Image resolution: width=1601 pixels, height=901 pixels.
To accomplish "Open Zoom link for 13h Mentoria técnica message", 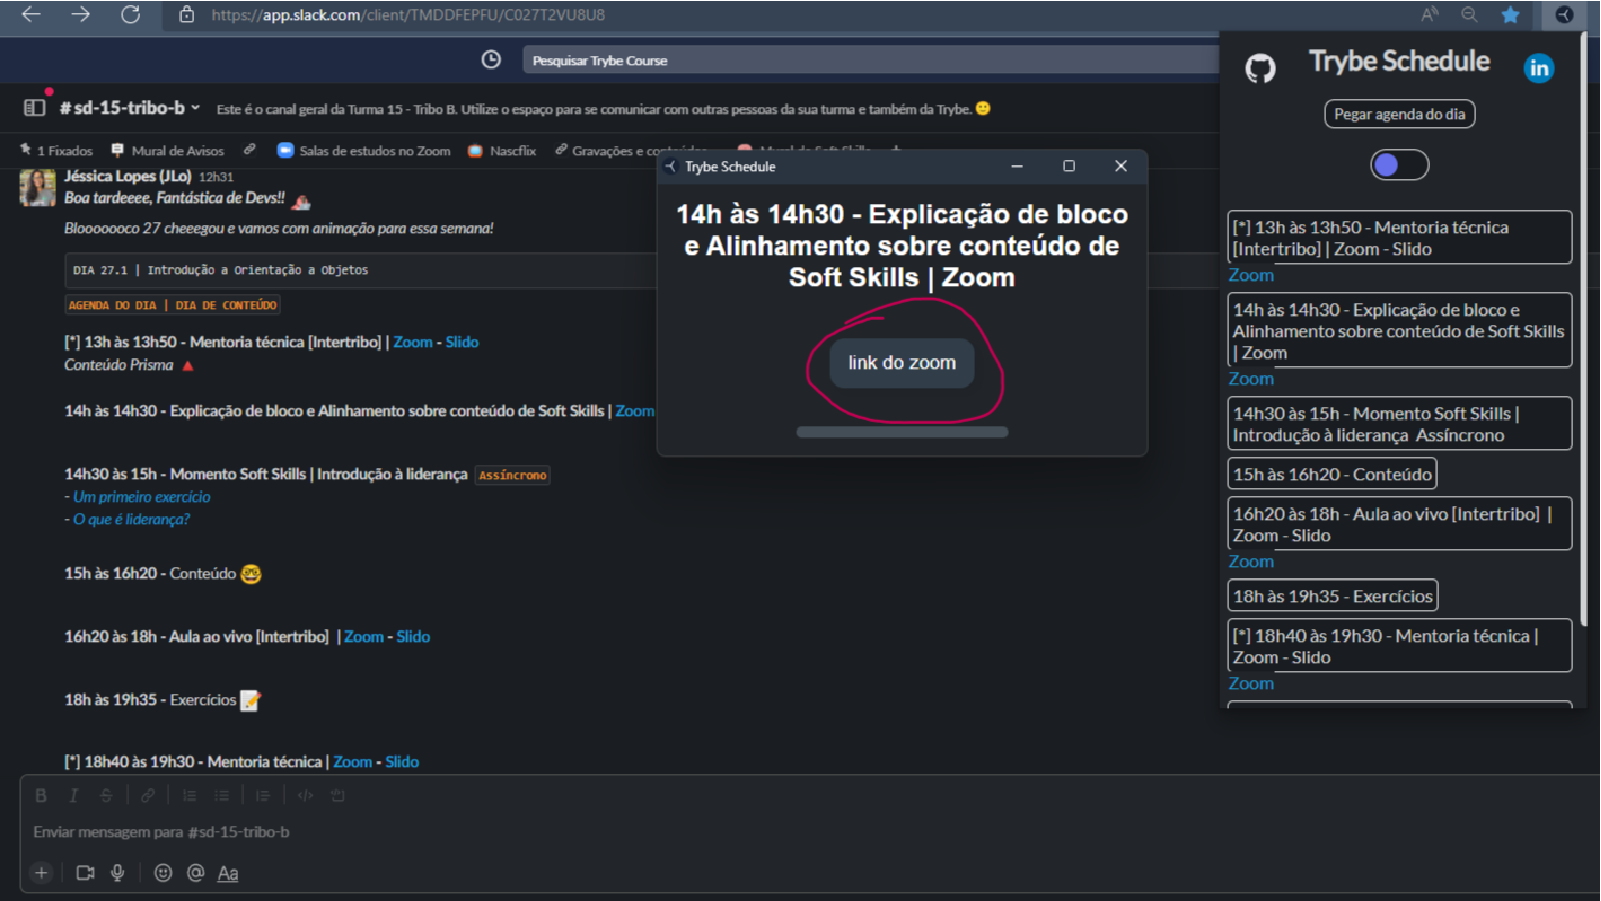I will point(413,342).
